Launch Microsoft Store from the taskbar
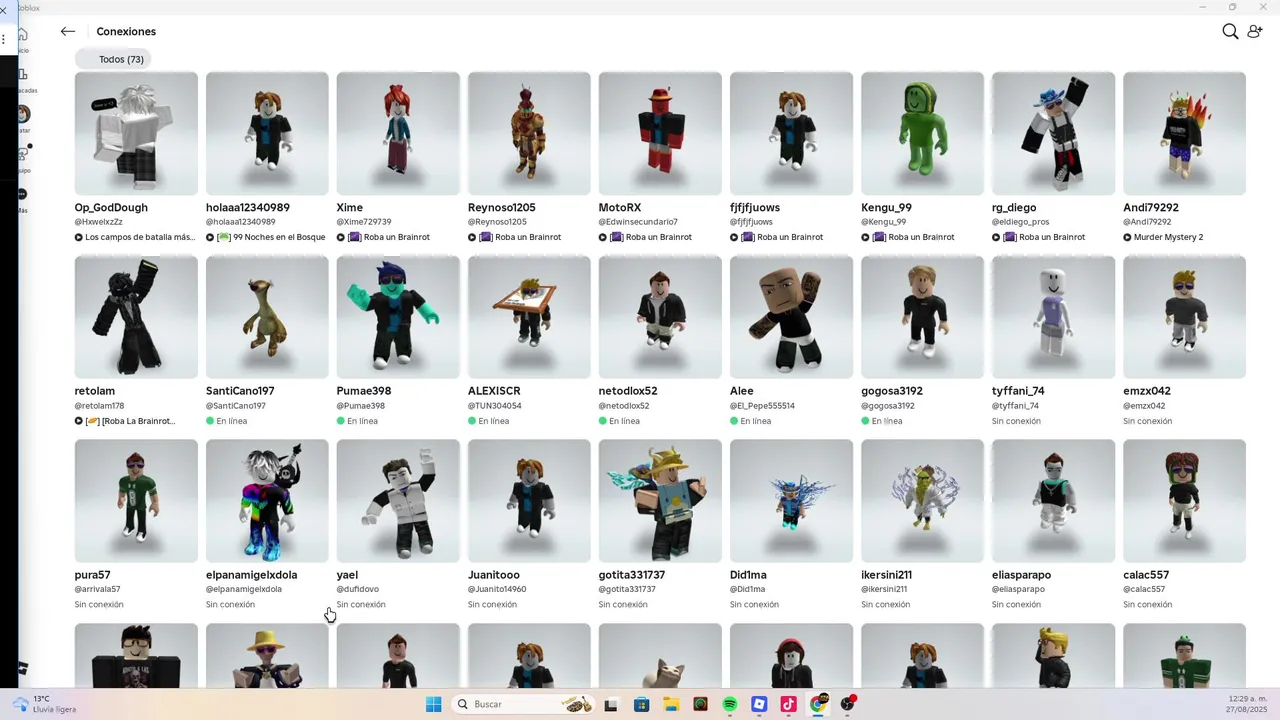Screen dimensions: 1280x720 click(641, 704)
